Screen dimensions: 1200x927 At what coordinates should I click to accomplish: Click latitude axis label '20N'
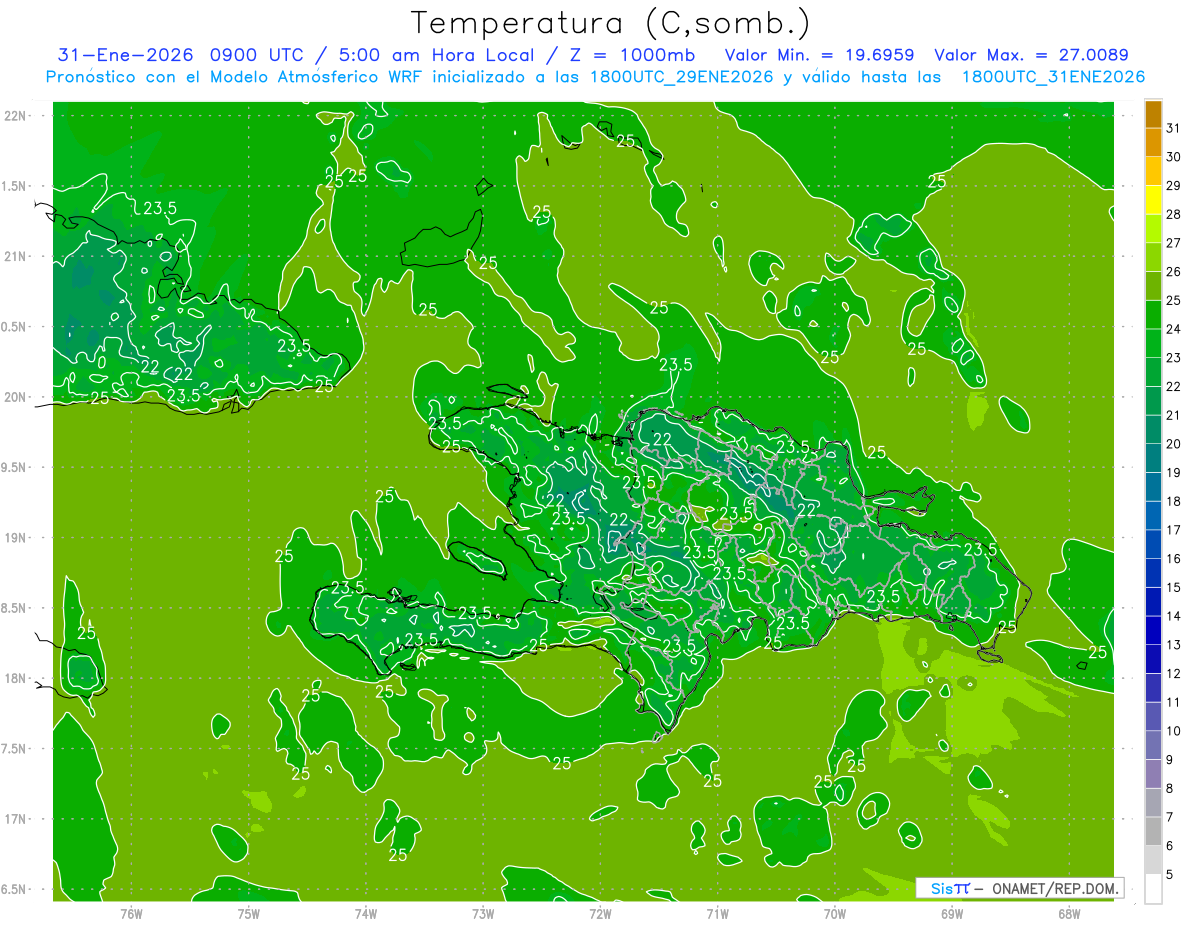coord(16,397)
